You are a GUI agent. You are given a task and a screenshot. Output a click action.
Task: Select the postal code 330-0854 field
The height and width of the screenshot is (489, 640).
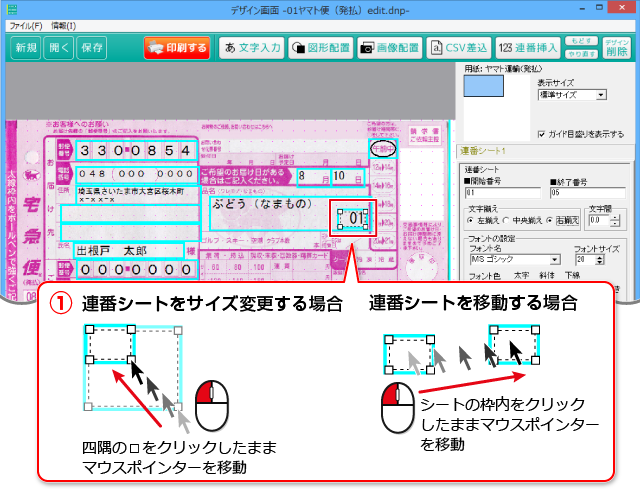click(135, 151)
